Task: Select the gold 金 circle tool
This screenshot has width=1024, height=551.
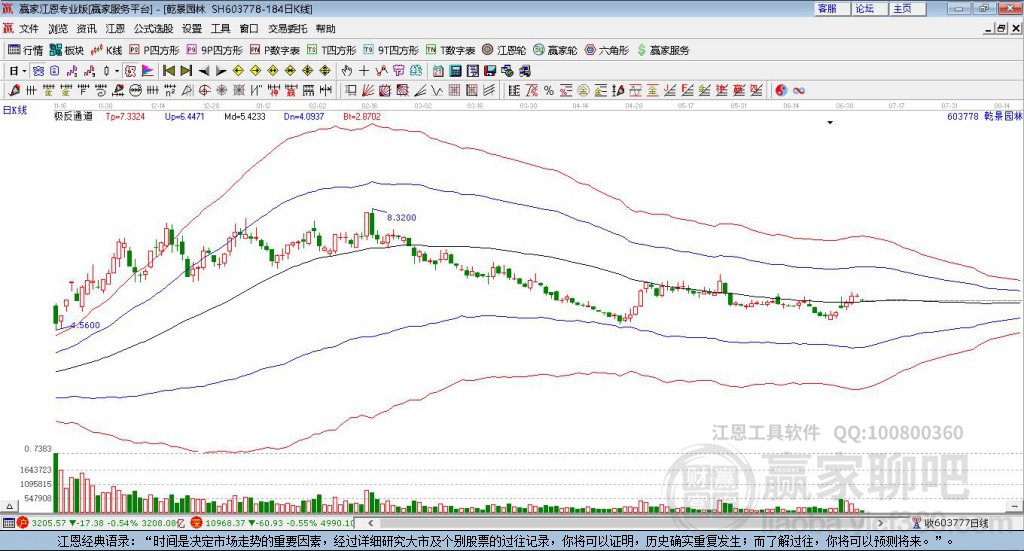Action: click(x=583, y=91)
